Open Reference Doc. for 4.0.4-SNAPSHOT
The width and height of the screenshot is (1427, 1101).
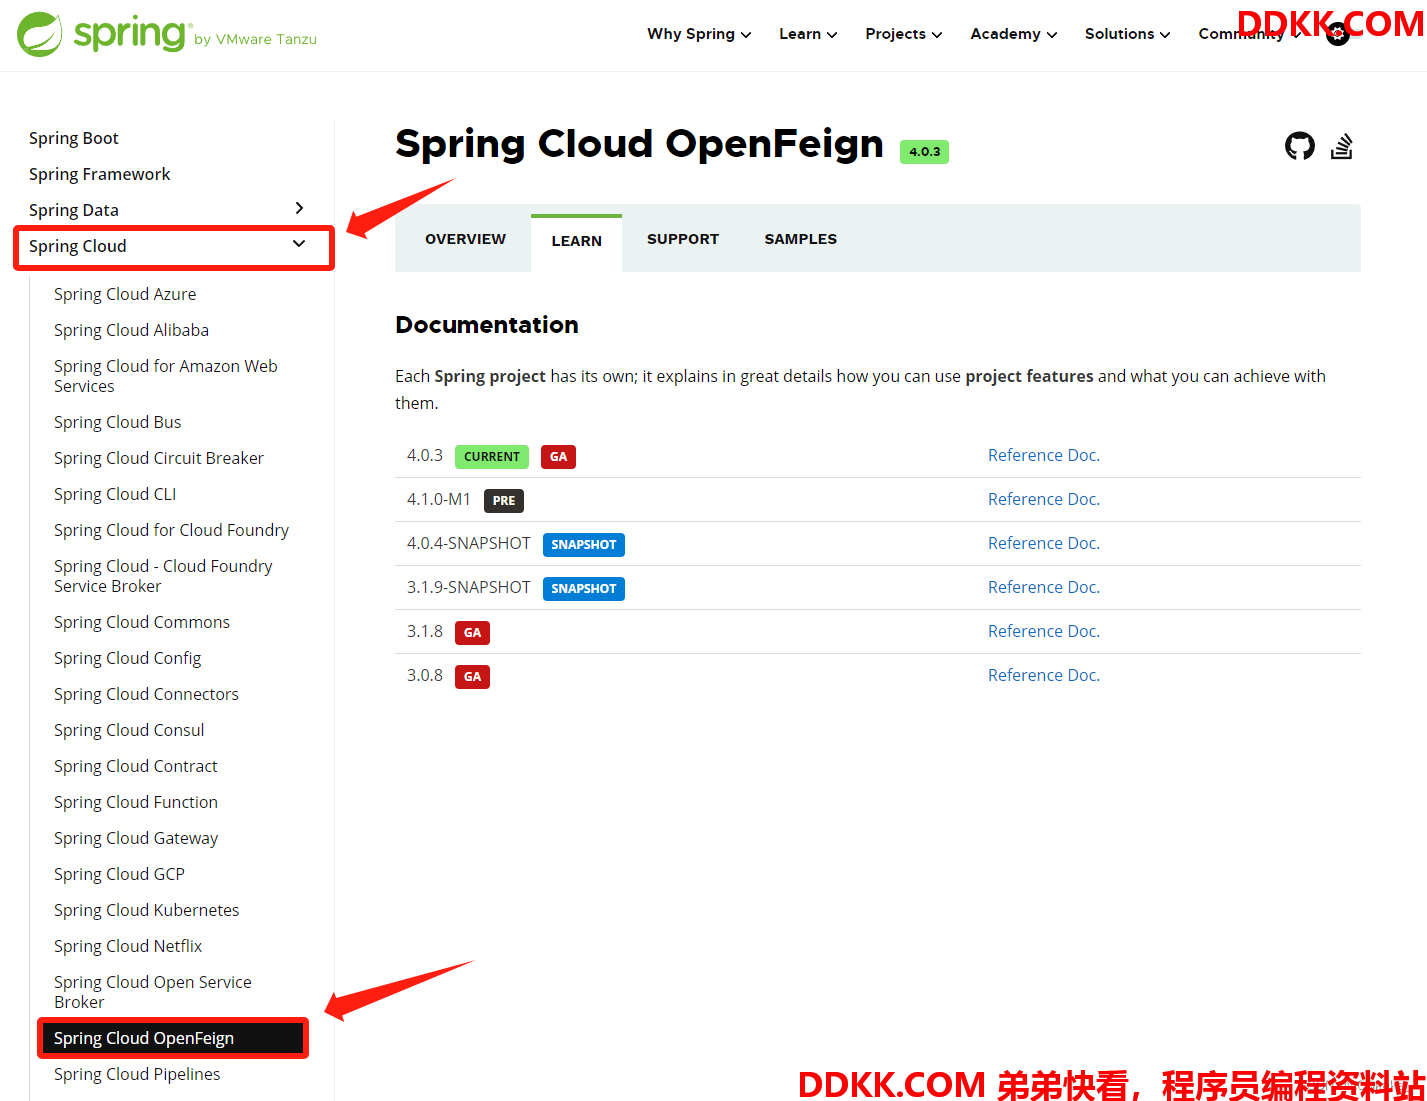(x=1044, y=543)
